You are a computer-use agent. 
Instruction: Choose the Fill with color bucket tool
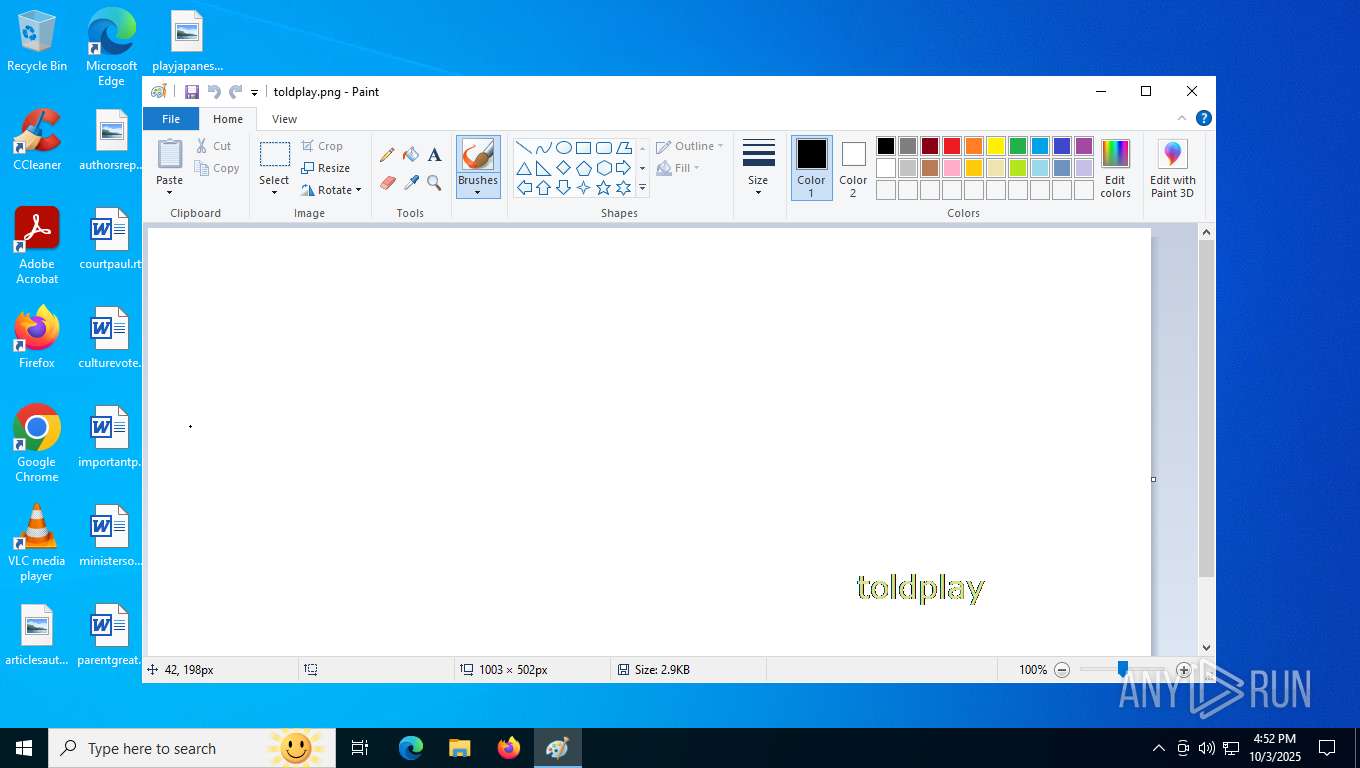click(x=411, y=155)
